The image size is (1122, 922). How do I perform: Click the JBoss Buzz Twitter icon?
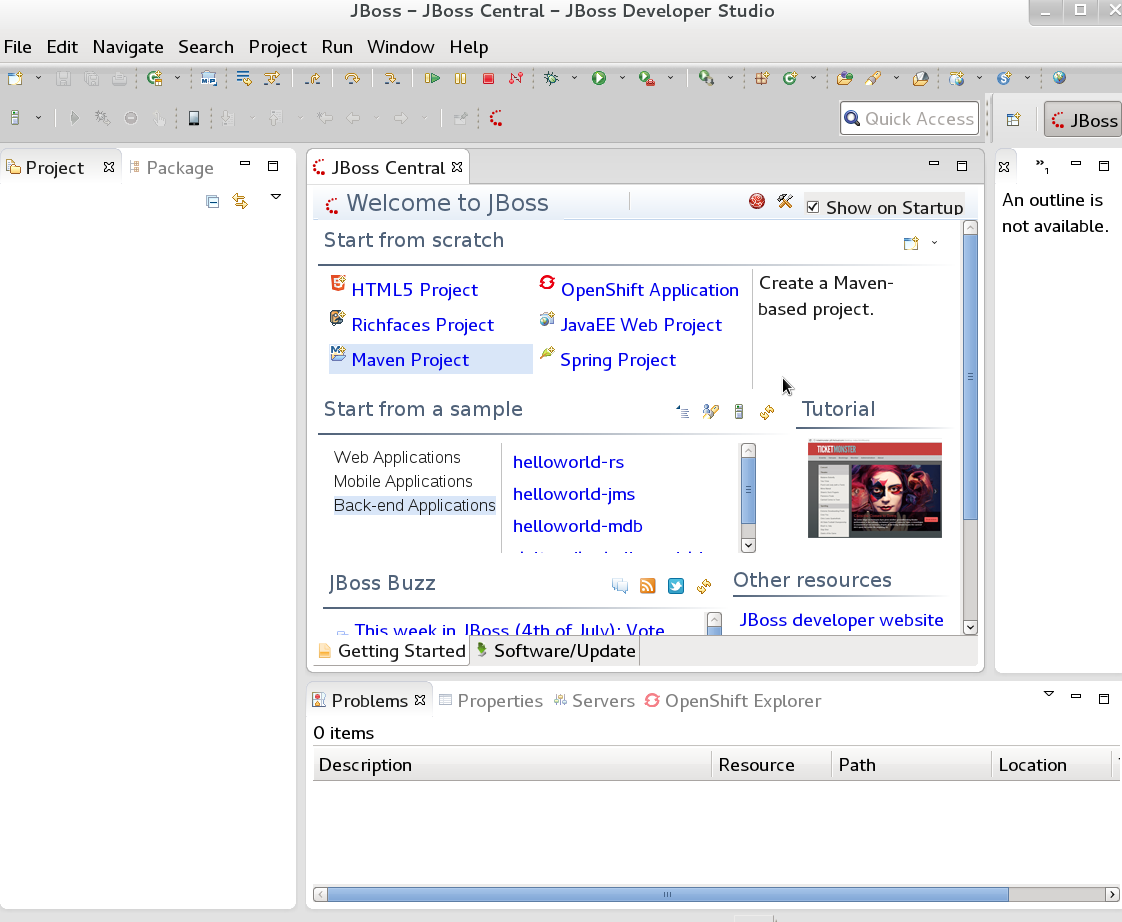point(675,586)
